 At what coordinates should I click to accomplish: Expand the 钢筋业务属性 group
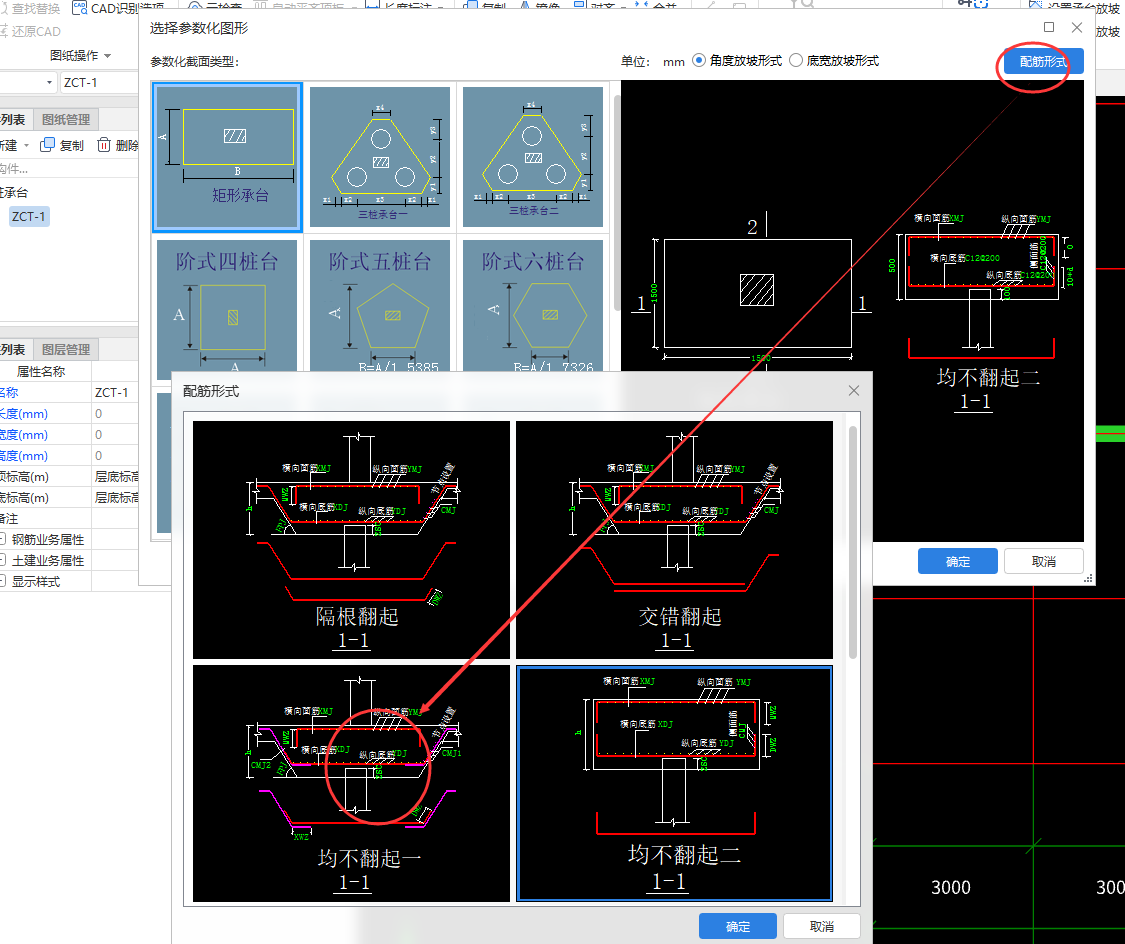3,539
